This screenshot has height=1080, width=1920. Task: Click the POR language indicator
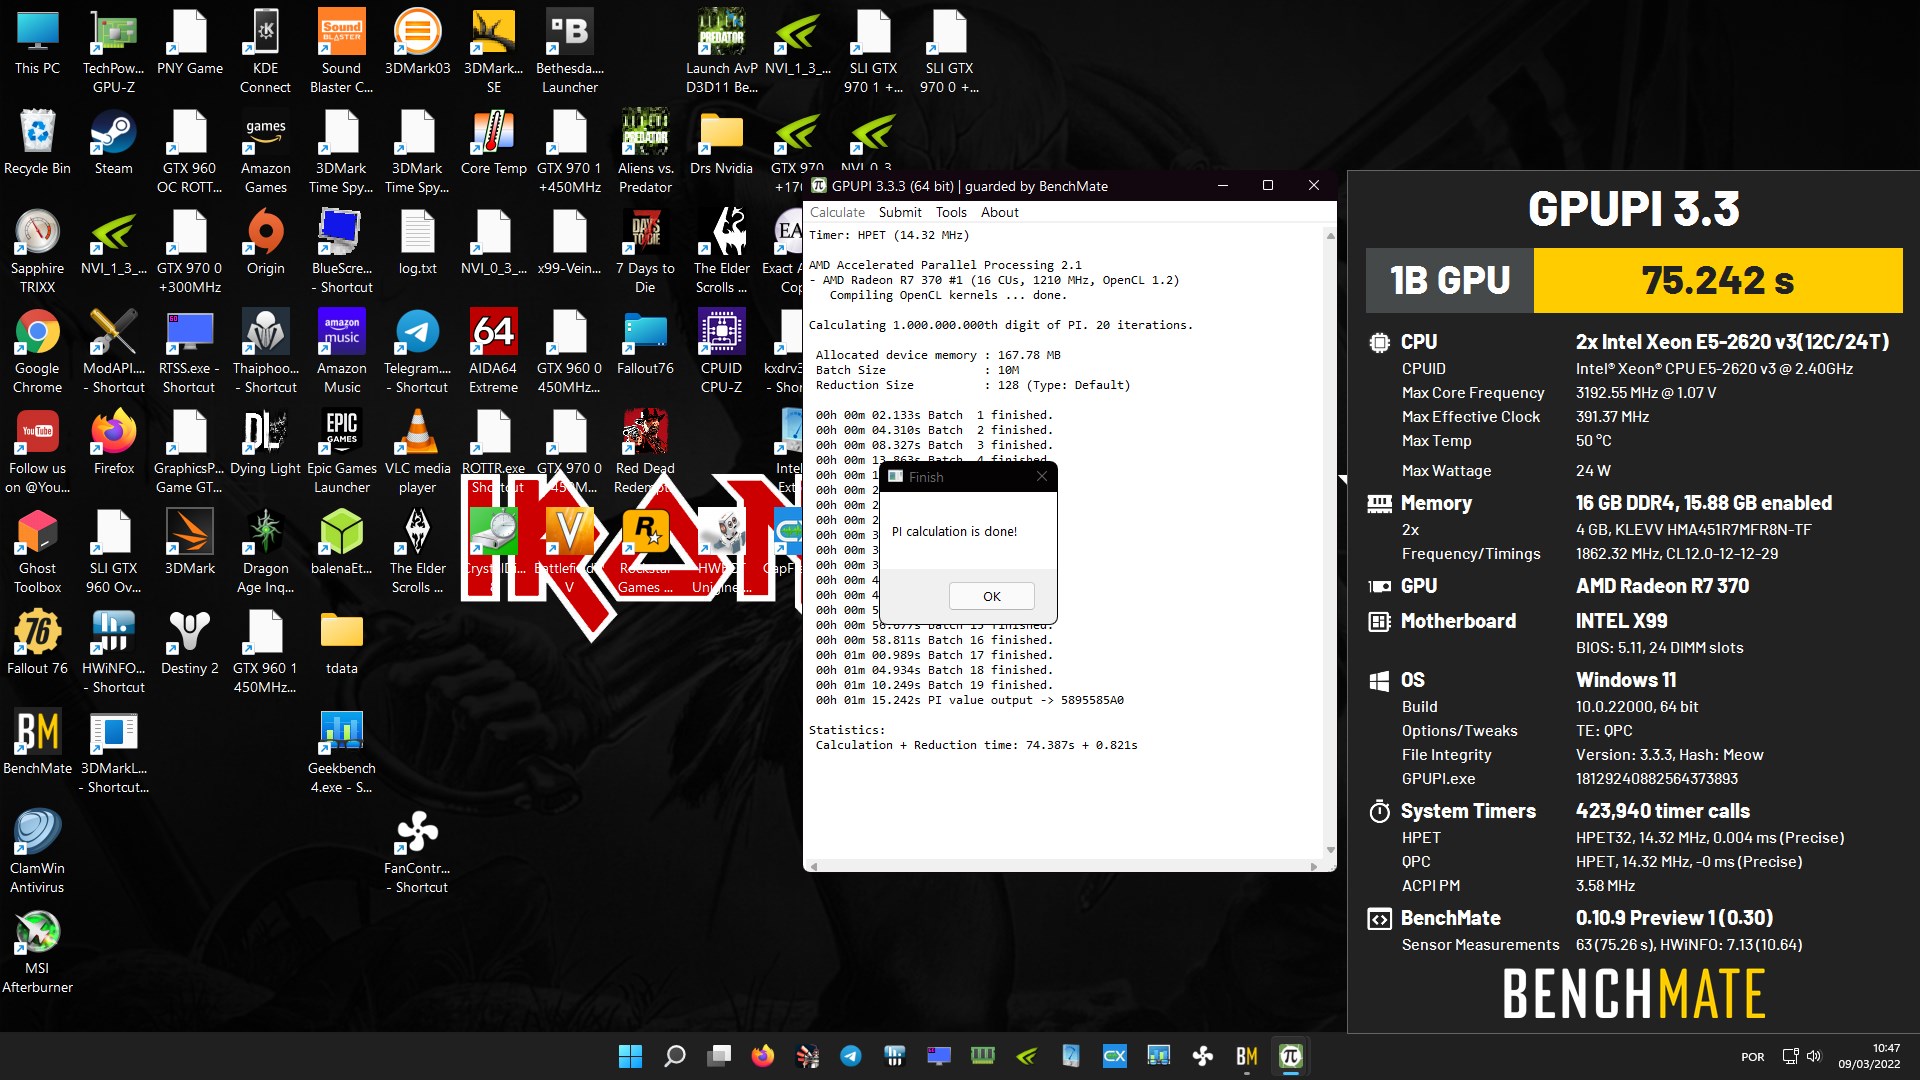click(x=1753, y=1056)
